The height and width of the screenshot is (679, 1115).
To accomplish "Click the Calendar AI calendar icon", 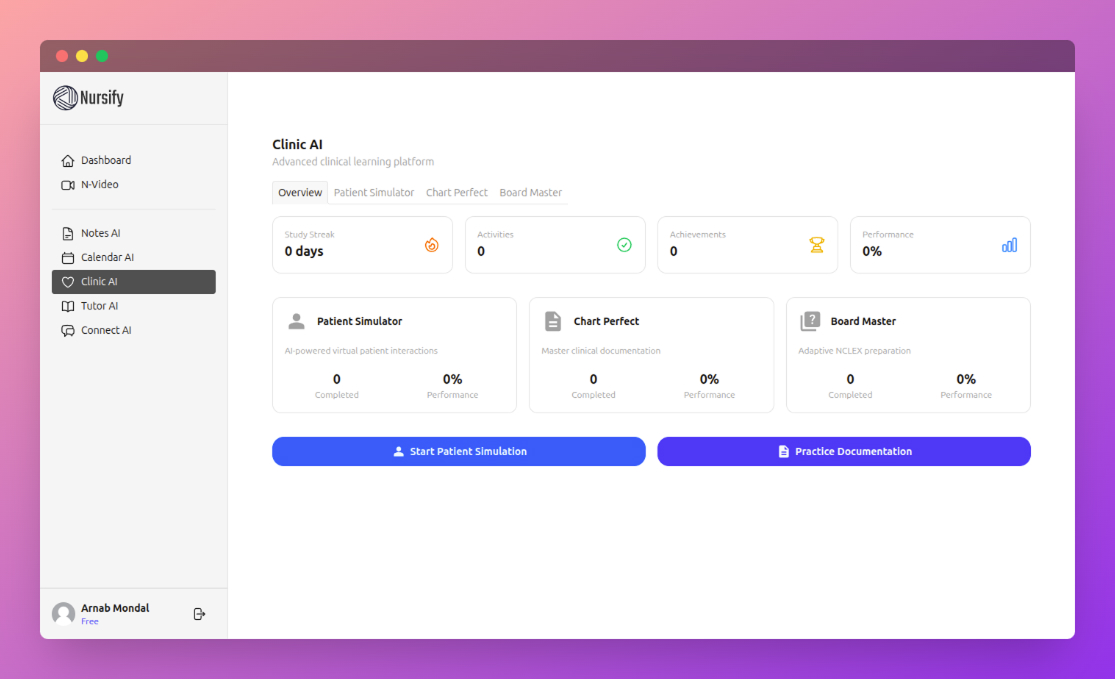I will (x=68, y=257).
